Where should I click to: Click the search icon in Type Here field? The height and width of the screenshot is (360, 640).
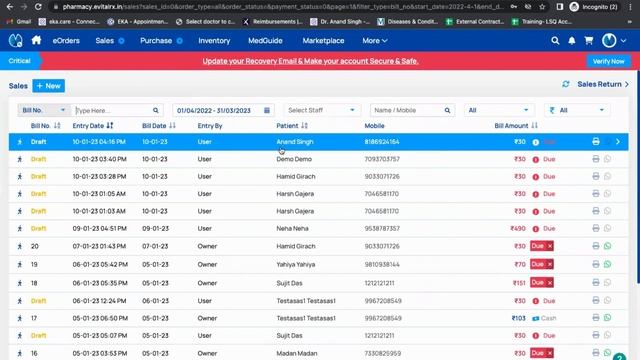point(156,110)
